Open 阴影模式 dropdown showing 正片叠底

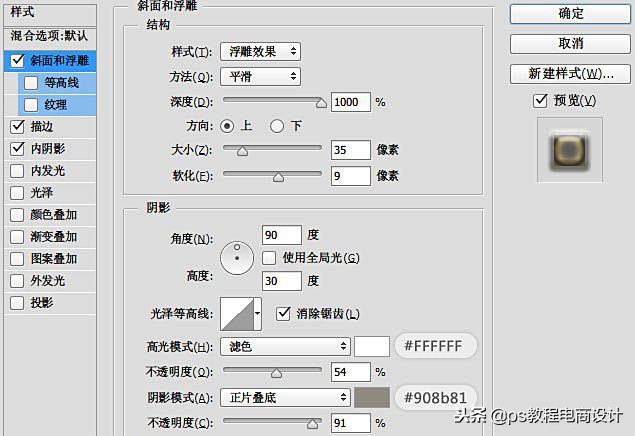286,398
